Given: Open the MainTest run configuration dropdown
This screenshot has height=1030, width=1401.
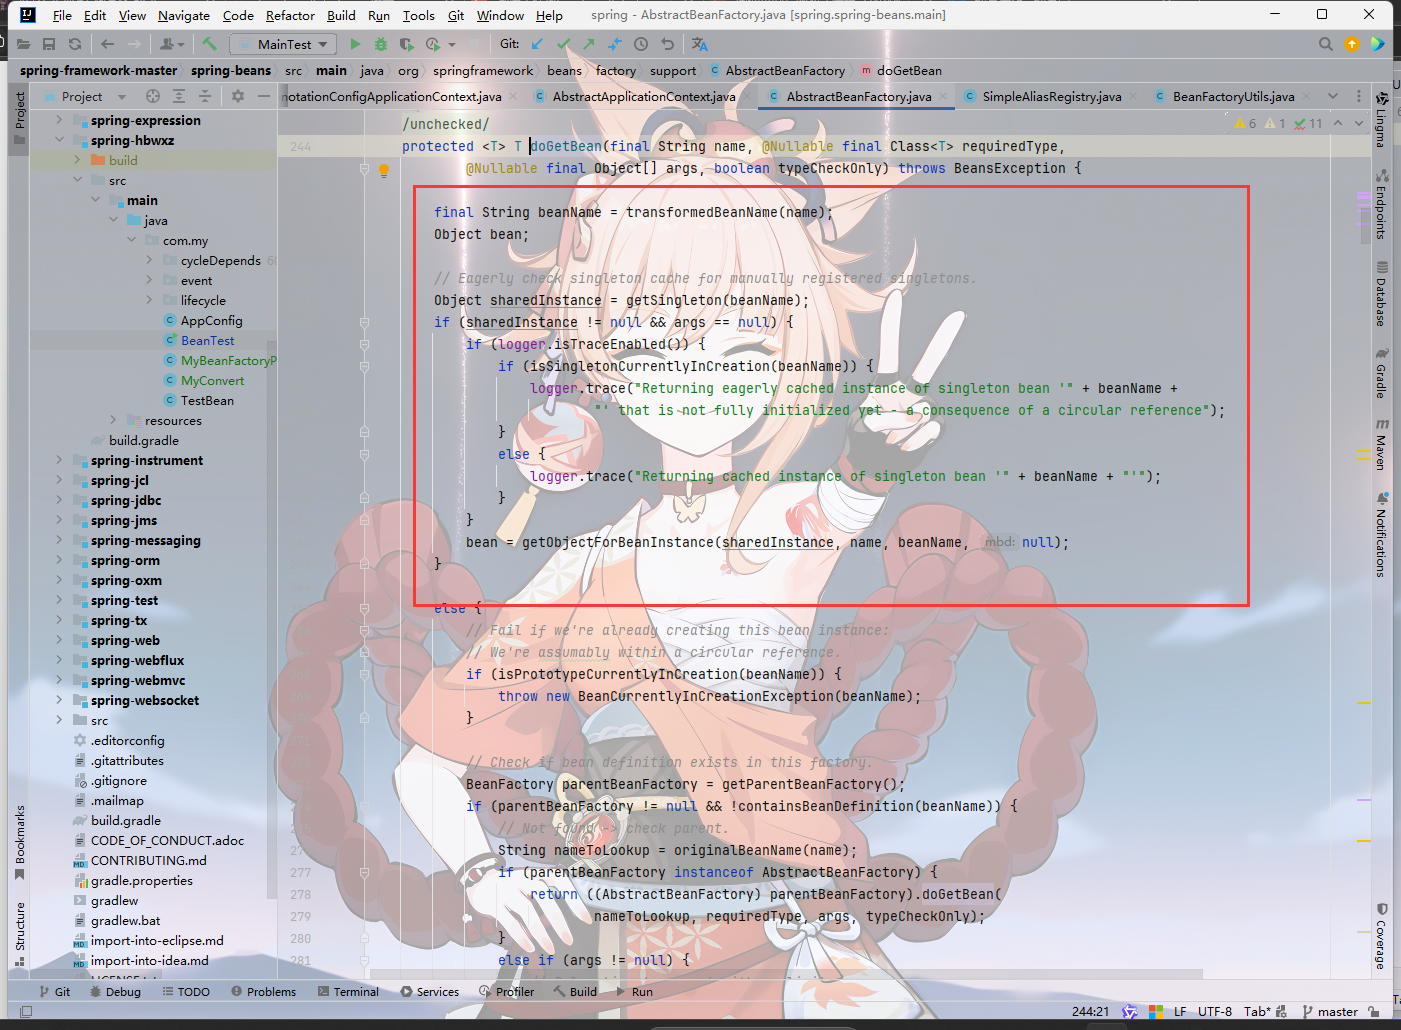Looking at the screenshot, I should click(283, 44).
